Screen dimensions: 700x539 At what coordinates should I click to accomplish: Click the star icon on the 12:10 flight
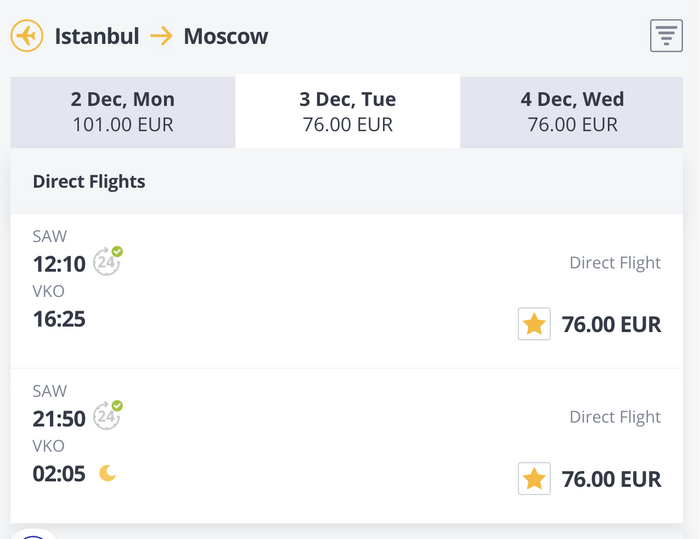(x=534, y=324)
